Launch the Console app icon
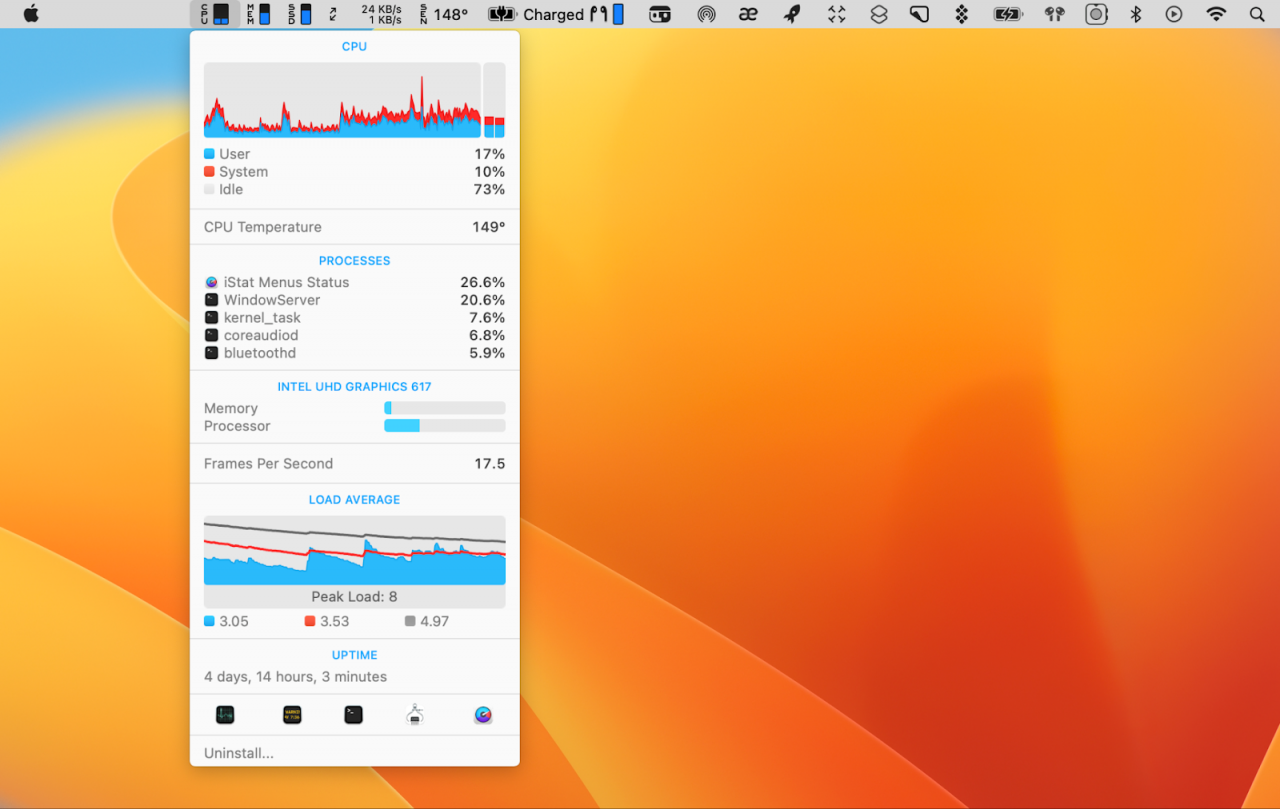 292,715
